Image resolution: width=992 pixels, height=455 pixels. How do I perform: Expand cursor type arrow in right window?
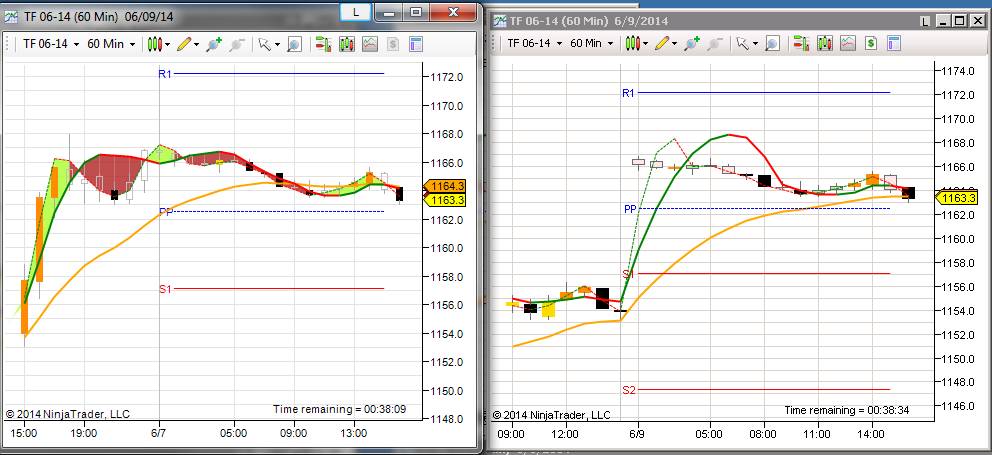coord(755,44)
